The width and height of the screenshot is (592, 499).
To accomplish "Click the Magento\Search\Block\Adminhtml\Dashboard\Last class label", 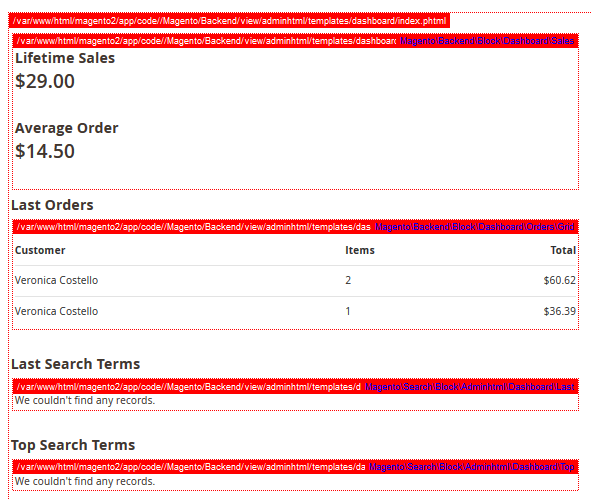I will [470, 387].
